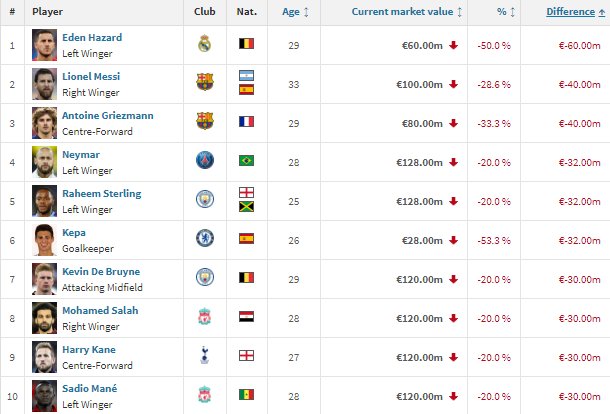Click the Egypt flag next to Mohamed Salah
The height and width of the screenshot is (414, 610).
247,316
